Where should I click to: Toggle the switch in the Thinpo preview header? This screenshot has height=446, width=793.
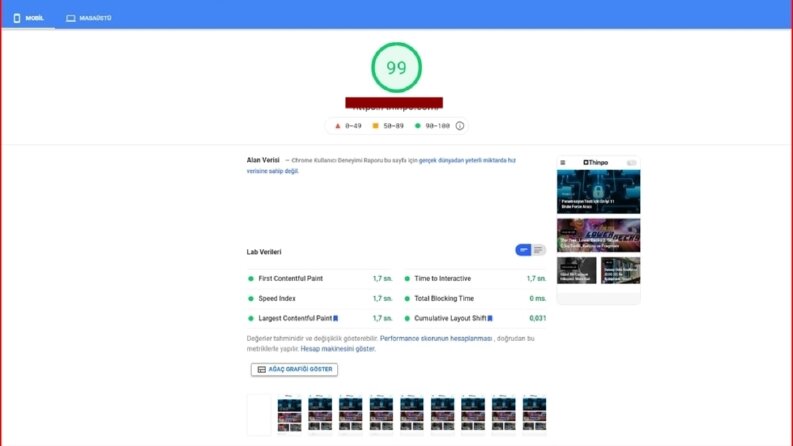[631, 163]
